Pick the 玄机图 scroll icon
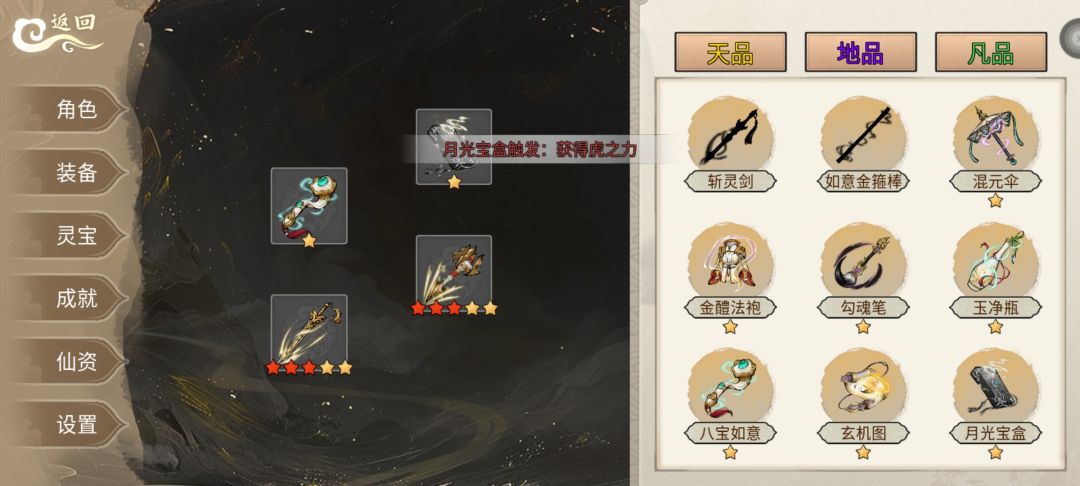The width and height of the screenshot is (1080, 486). coord(863,388)
